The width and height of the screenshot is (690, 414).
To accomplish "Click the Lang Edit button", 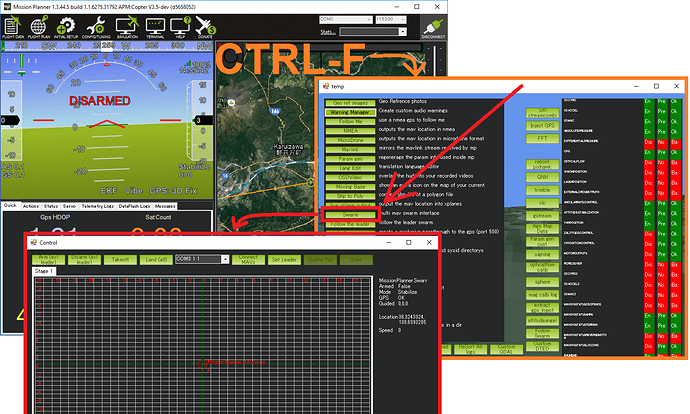I will 350,168.
